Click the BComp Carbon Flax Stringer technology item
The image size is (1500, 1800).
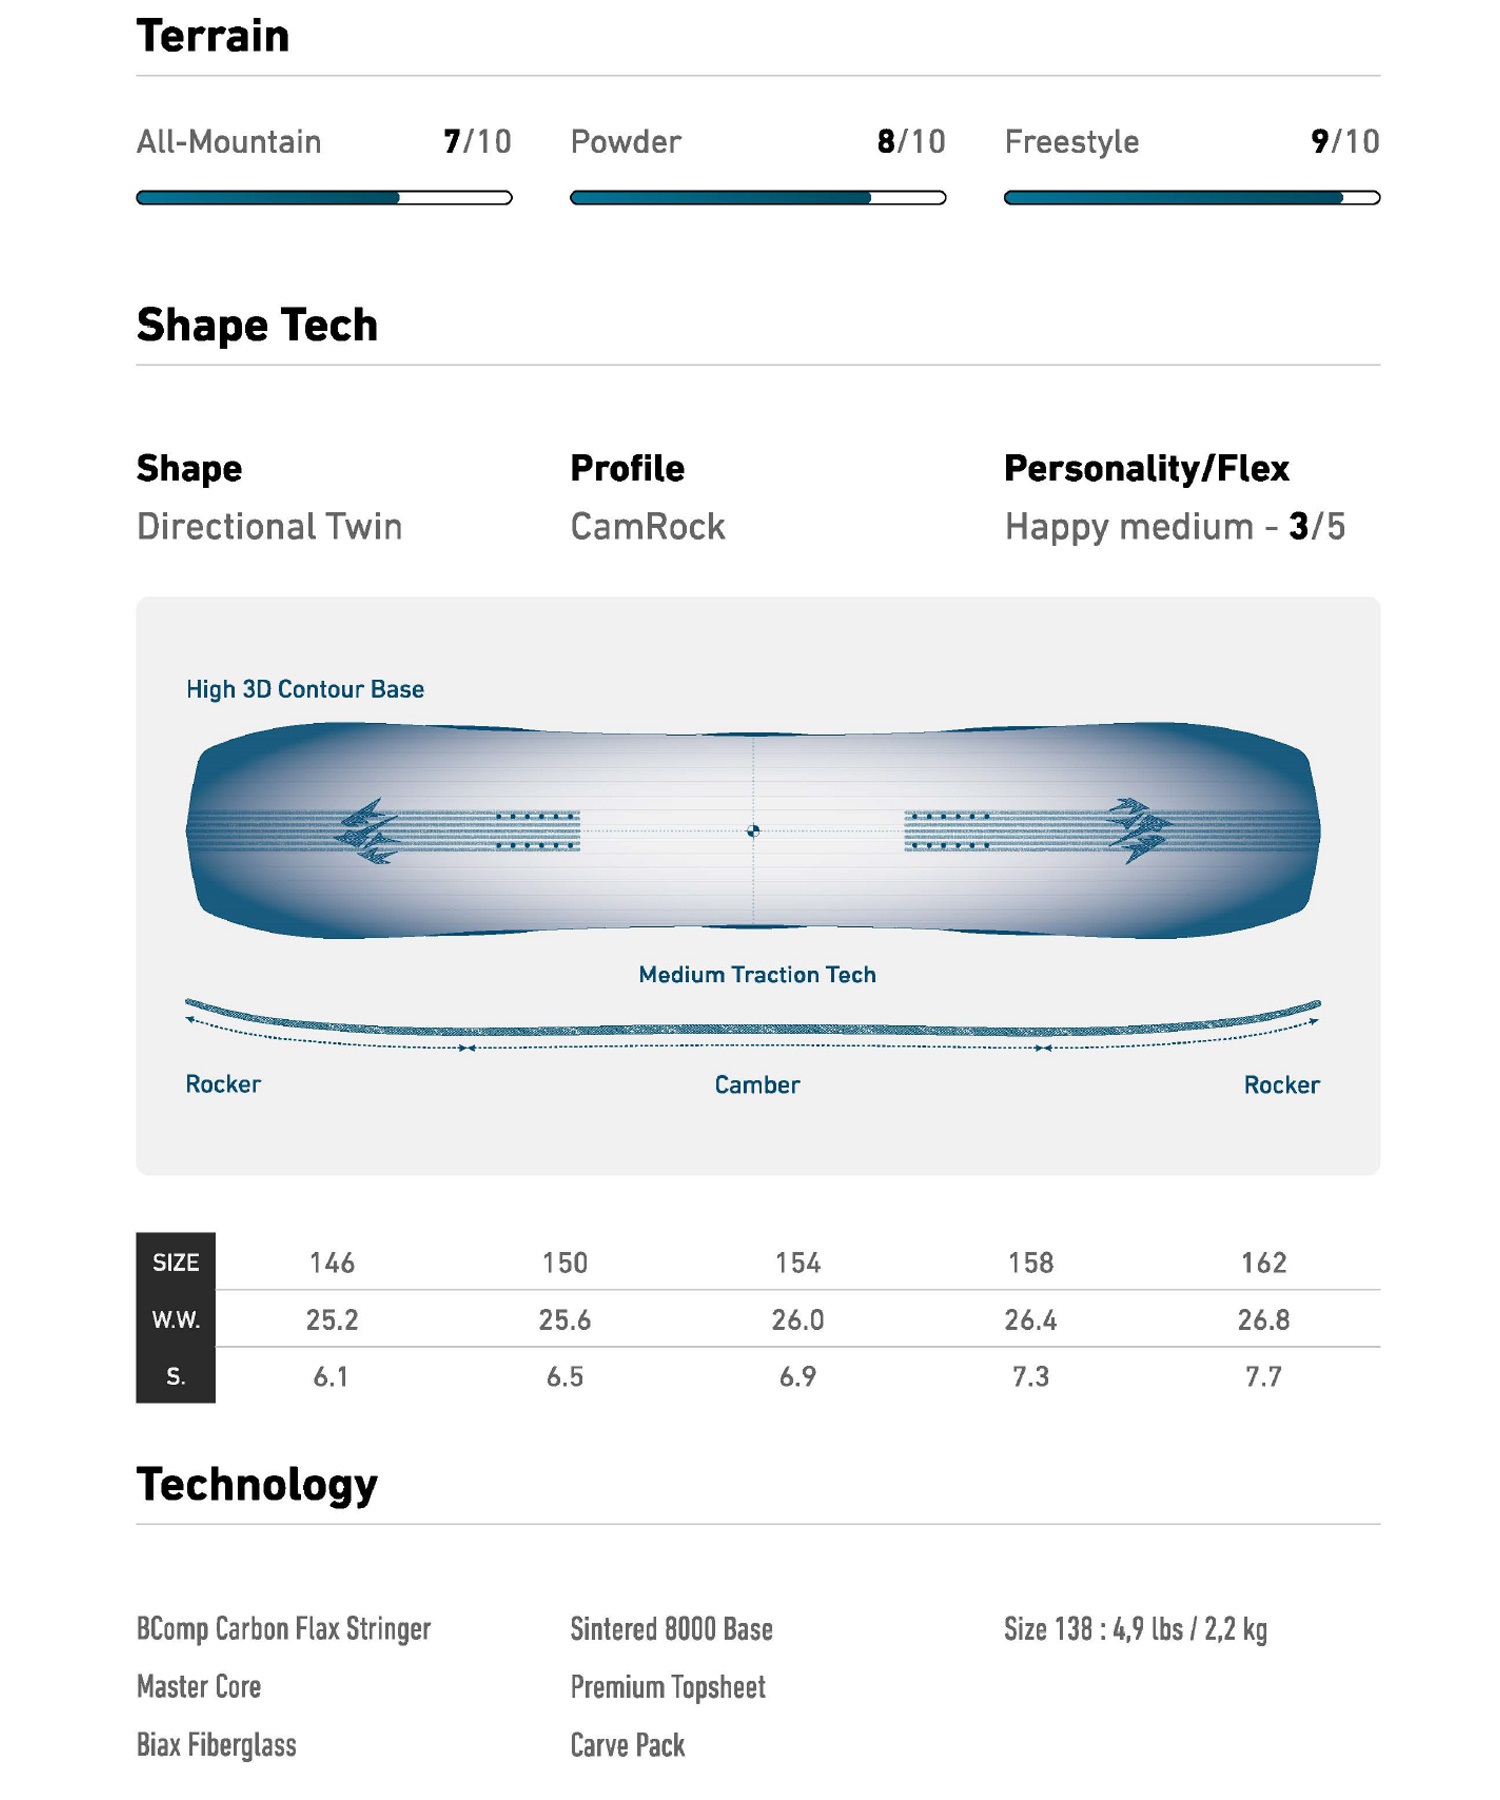pos(284,1629)
